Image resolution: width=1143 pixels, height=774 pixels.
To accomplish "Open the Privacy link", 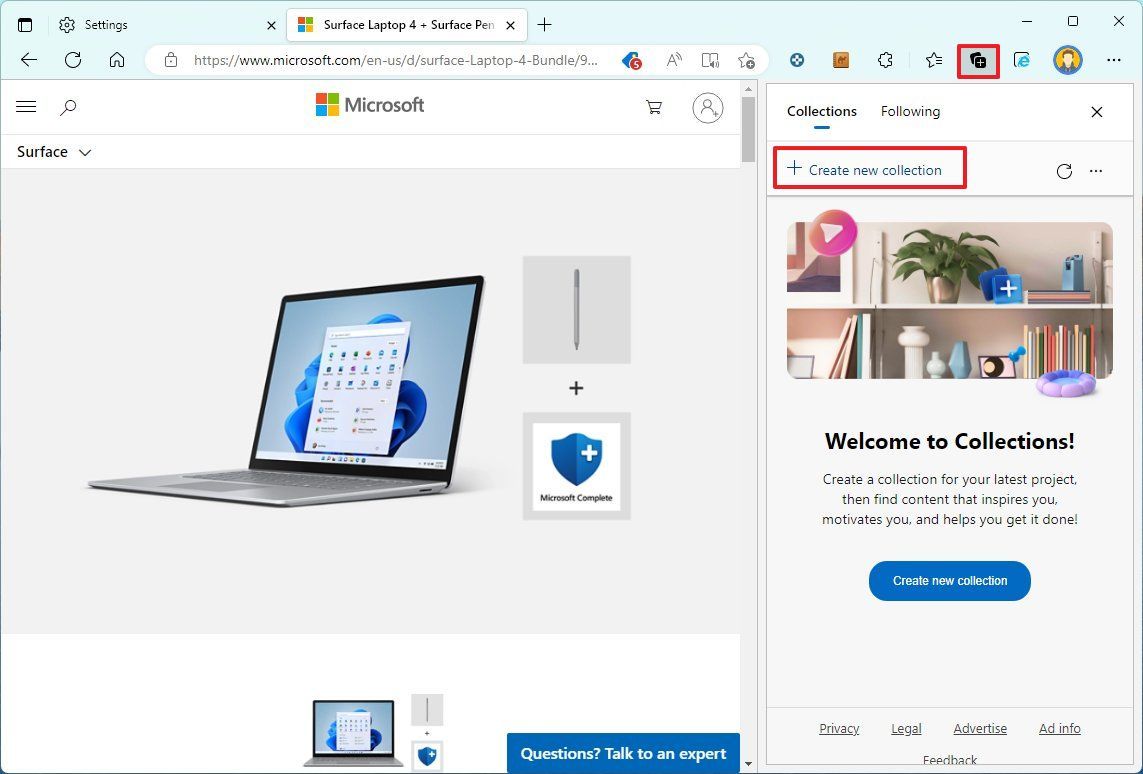I will tap(839, 728).
